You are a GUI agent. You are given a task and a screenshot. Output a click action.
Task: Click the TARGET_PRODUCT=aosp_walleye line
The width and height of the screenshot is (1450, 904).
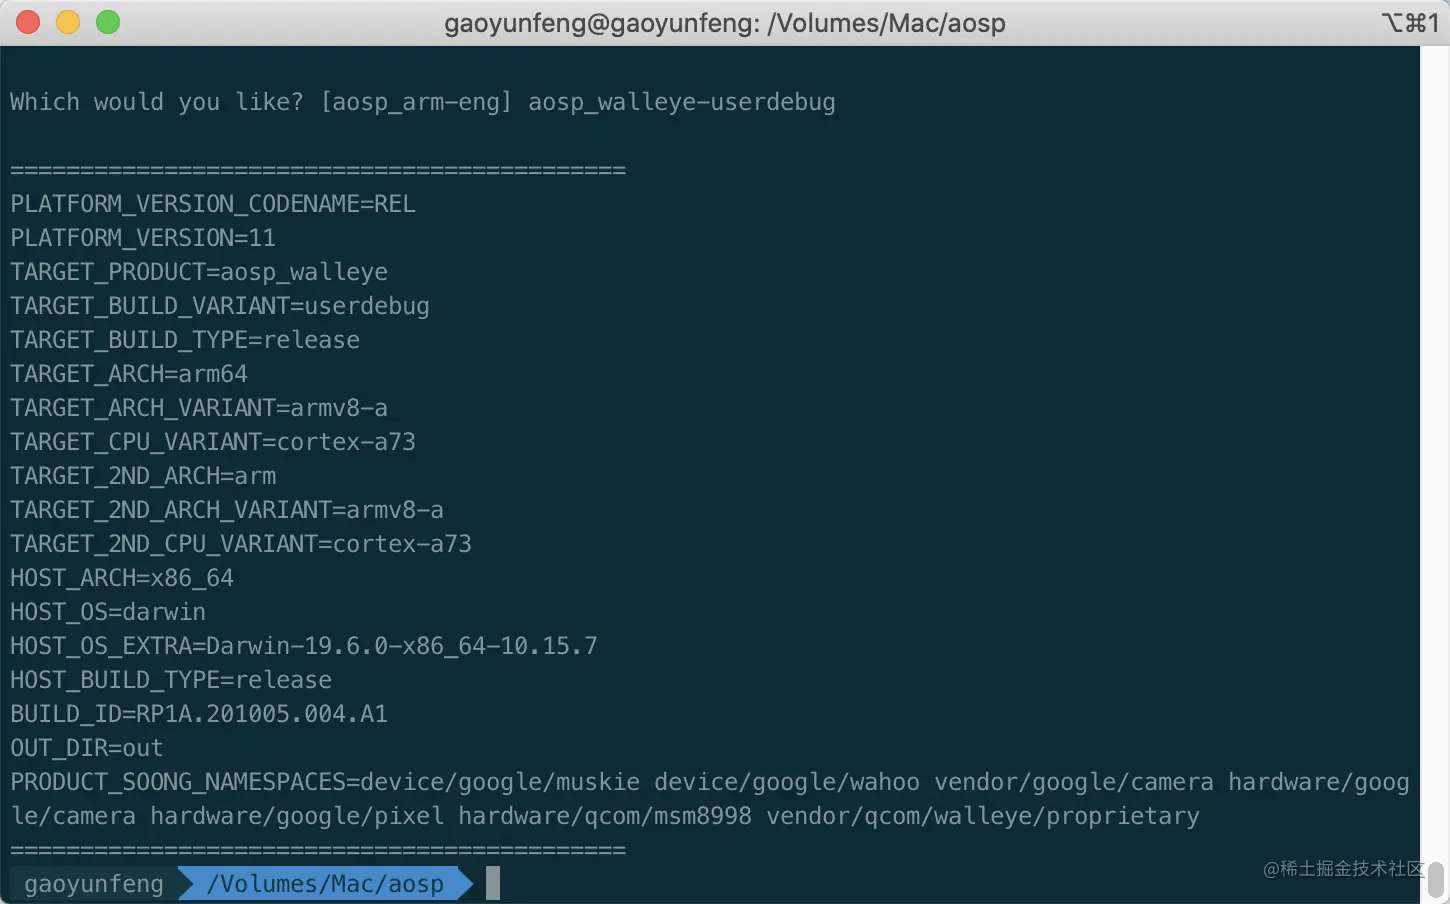(x=199, y=272)
